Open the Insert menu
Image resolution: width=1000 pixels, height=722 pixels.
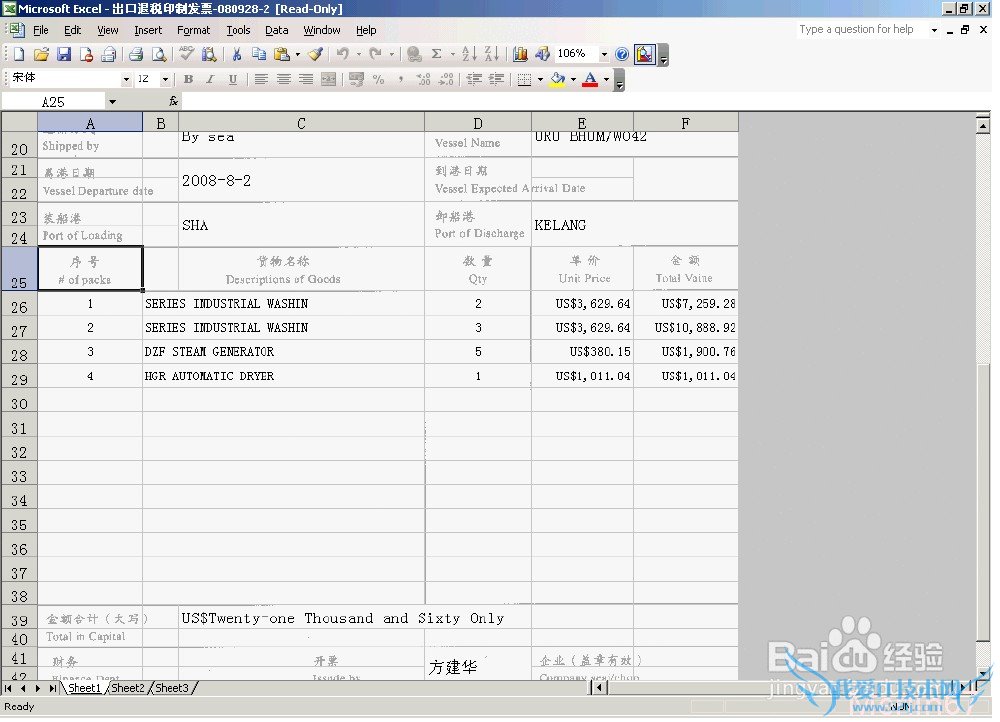click(148, 30)
